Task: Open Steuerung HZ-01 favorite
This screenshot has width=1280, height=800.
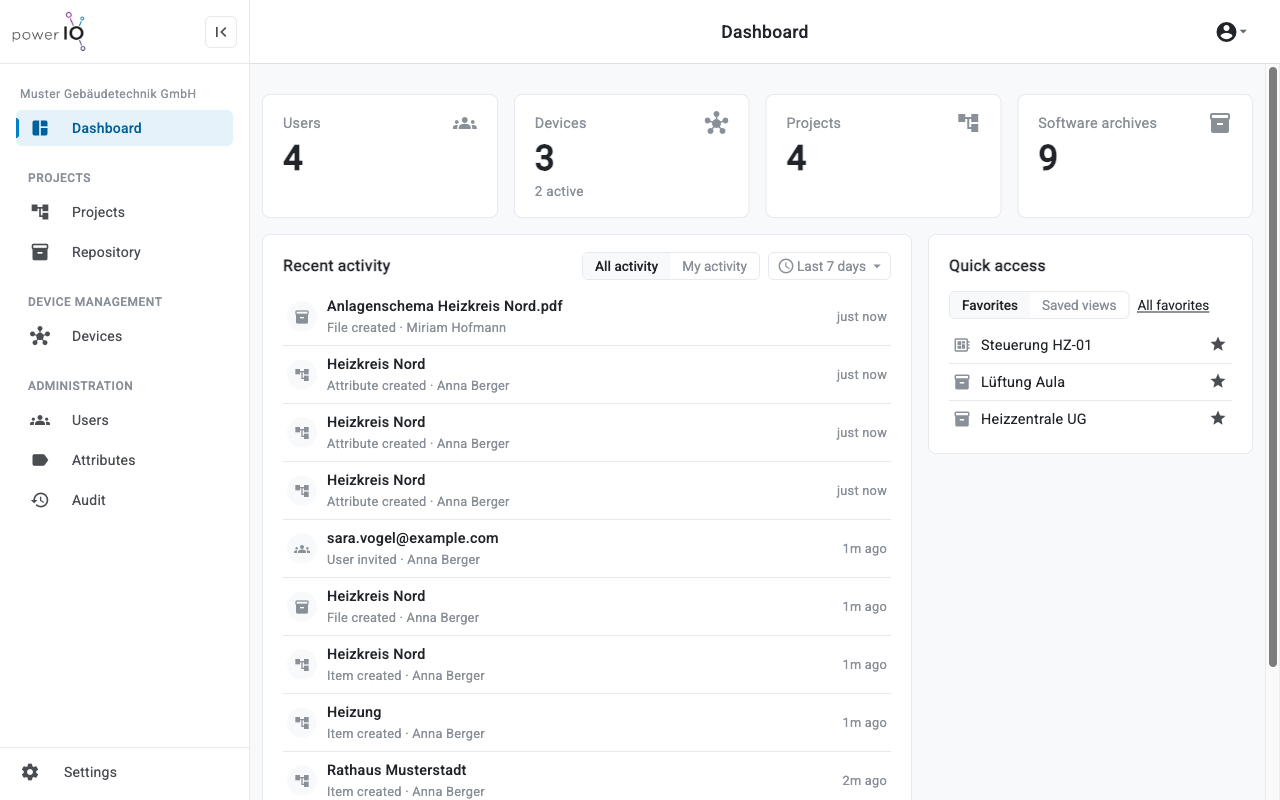Action: (x=1036, y=345)
